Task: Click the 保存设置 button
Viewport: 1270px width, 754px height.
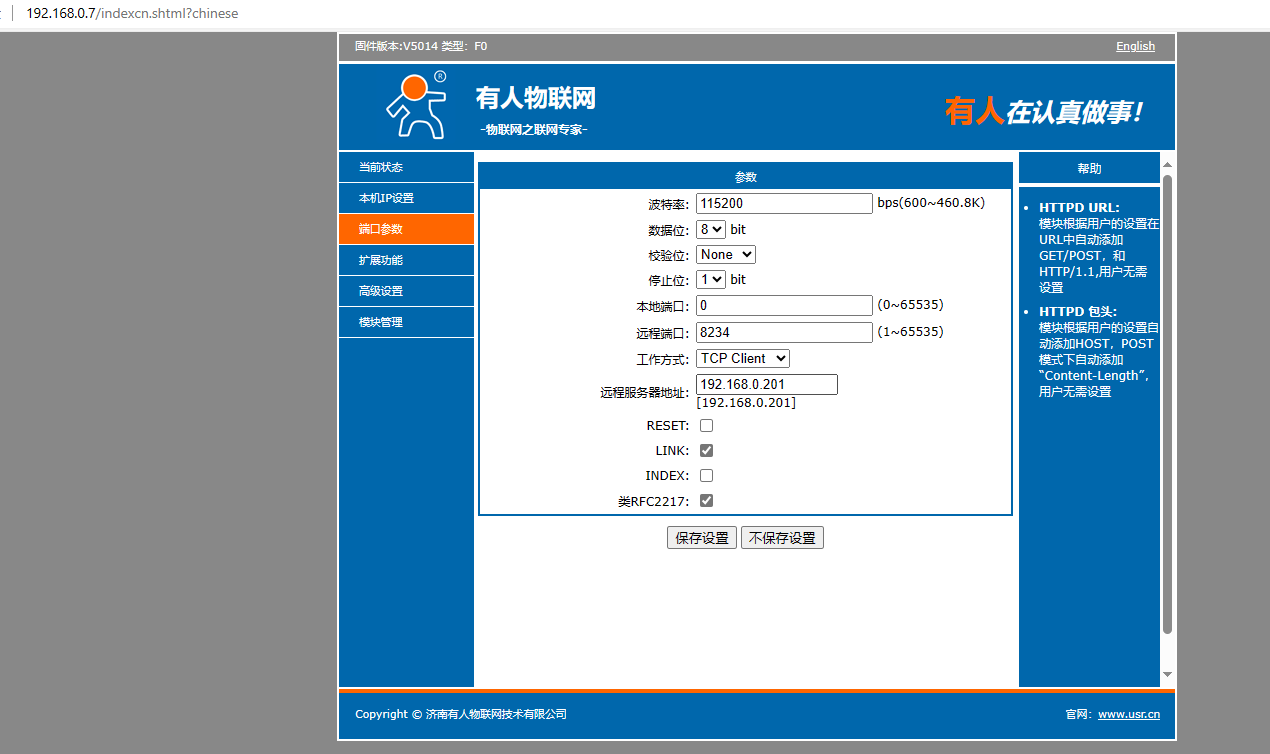Action: click(x=702, y=538)
